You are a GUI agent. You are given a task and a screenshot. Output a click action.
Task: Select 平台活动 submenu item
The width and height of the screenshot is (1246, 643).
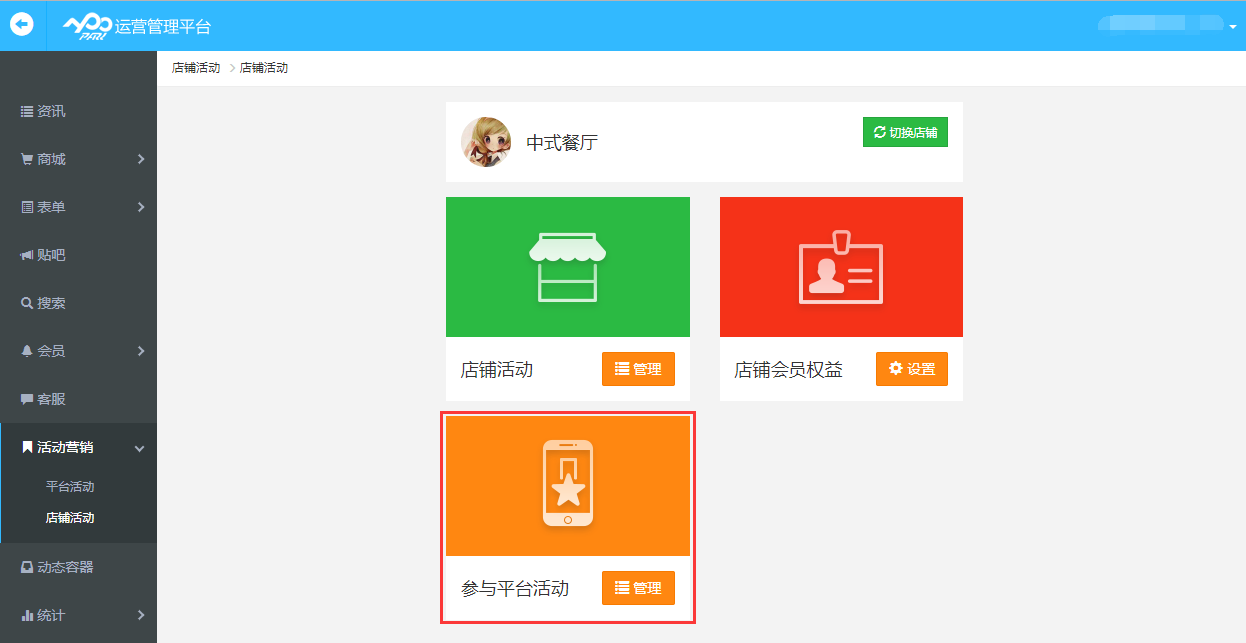pyautogui.click(x=70, y=487)
